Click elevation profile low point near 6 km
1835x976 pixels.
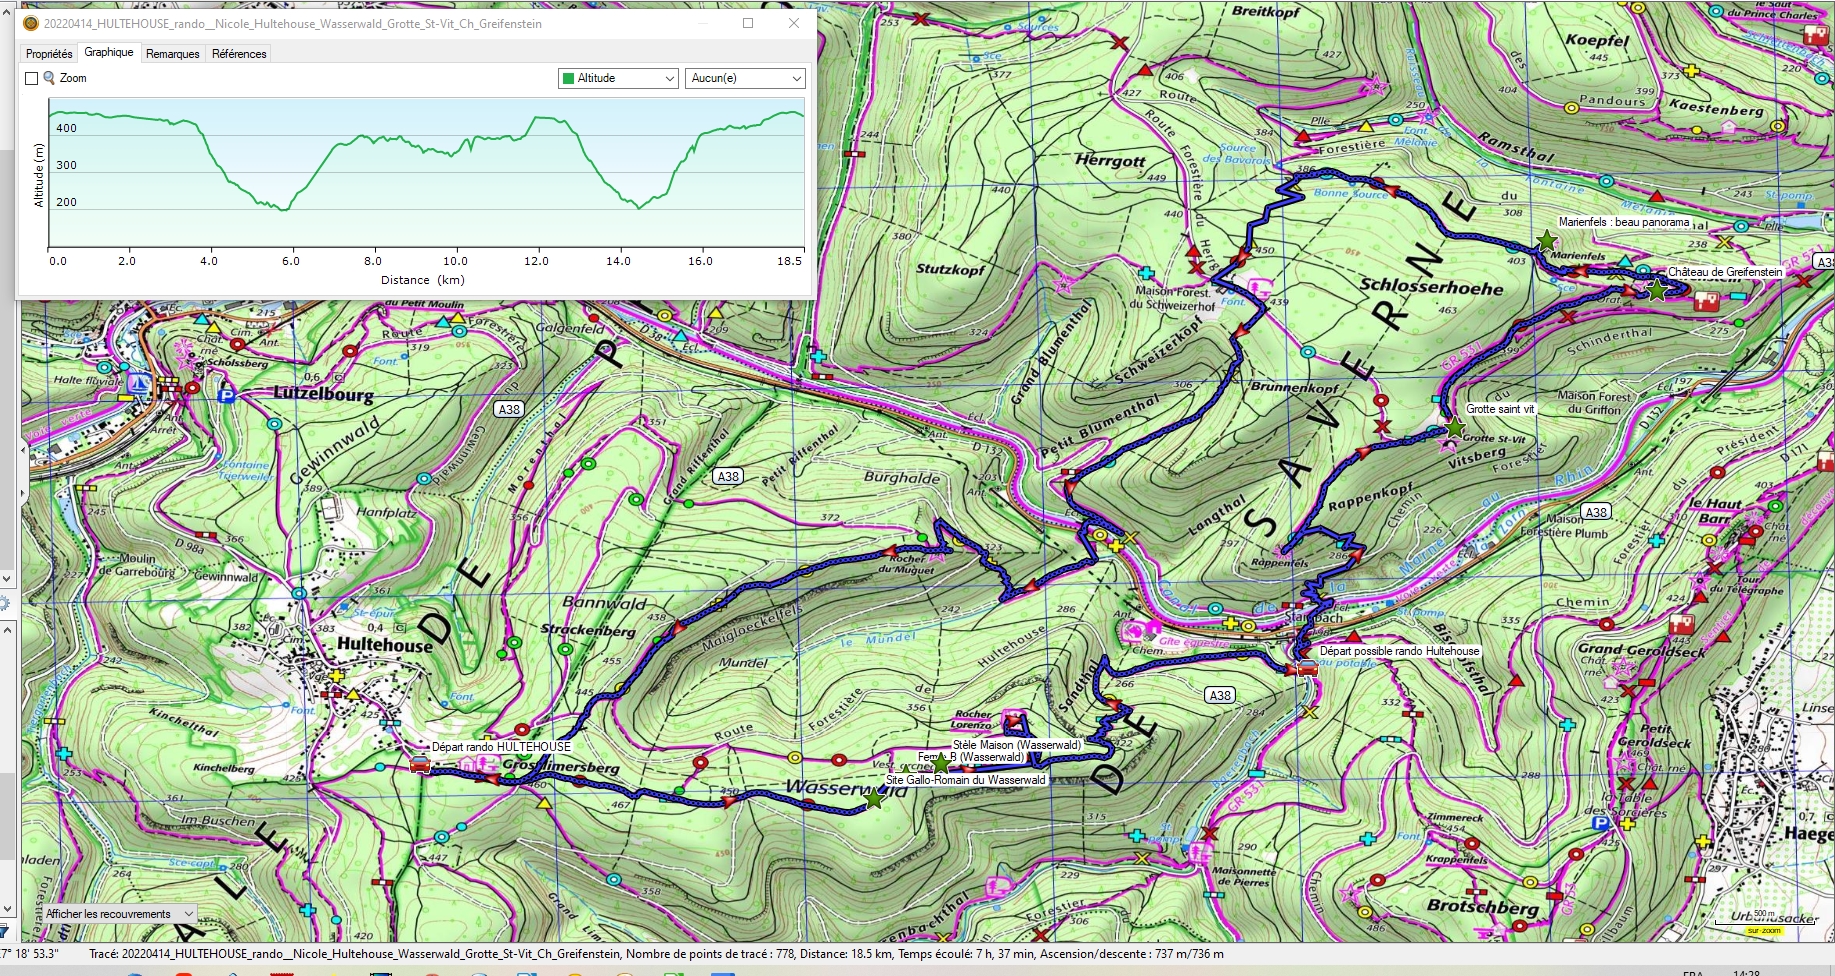pos(285,209)
